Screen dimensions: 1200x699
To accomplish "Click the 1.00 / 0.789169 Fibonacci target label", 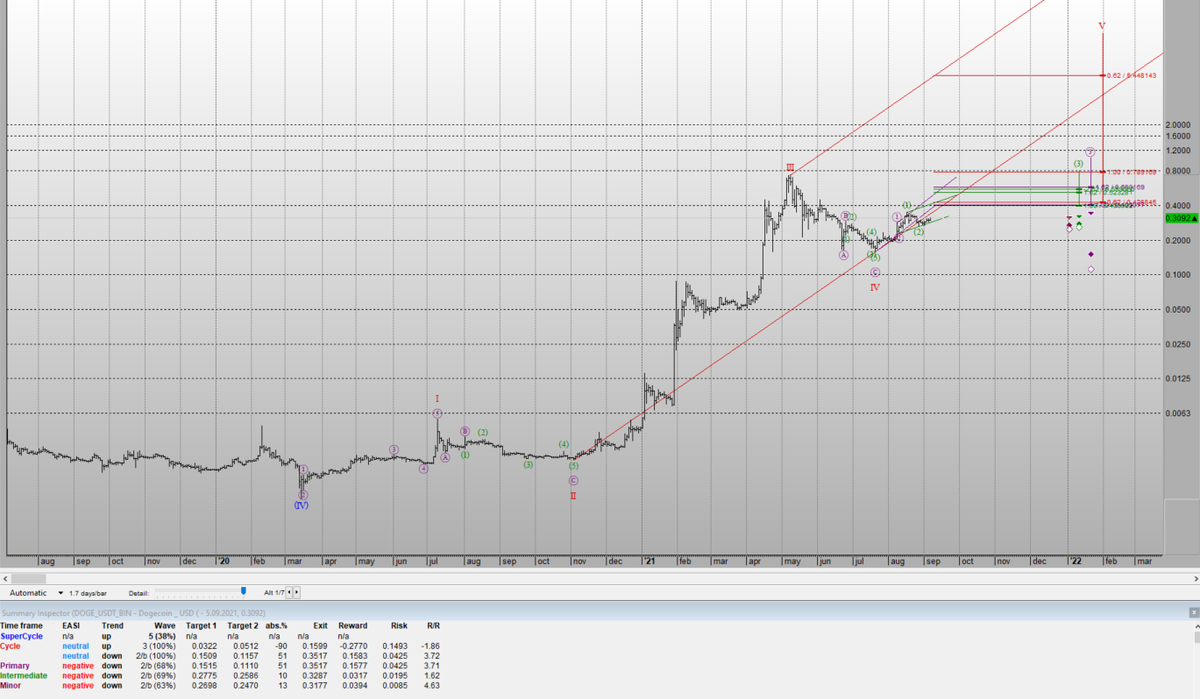I will pyautogui.click(x=1132, y=171).
